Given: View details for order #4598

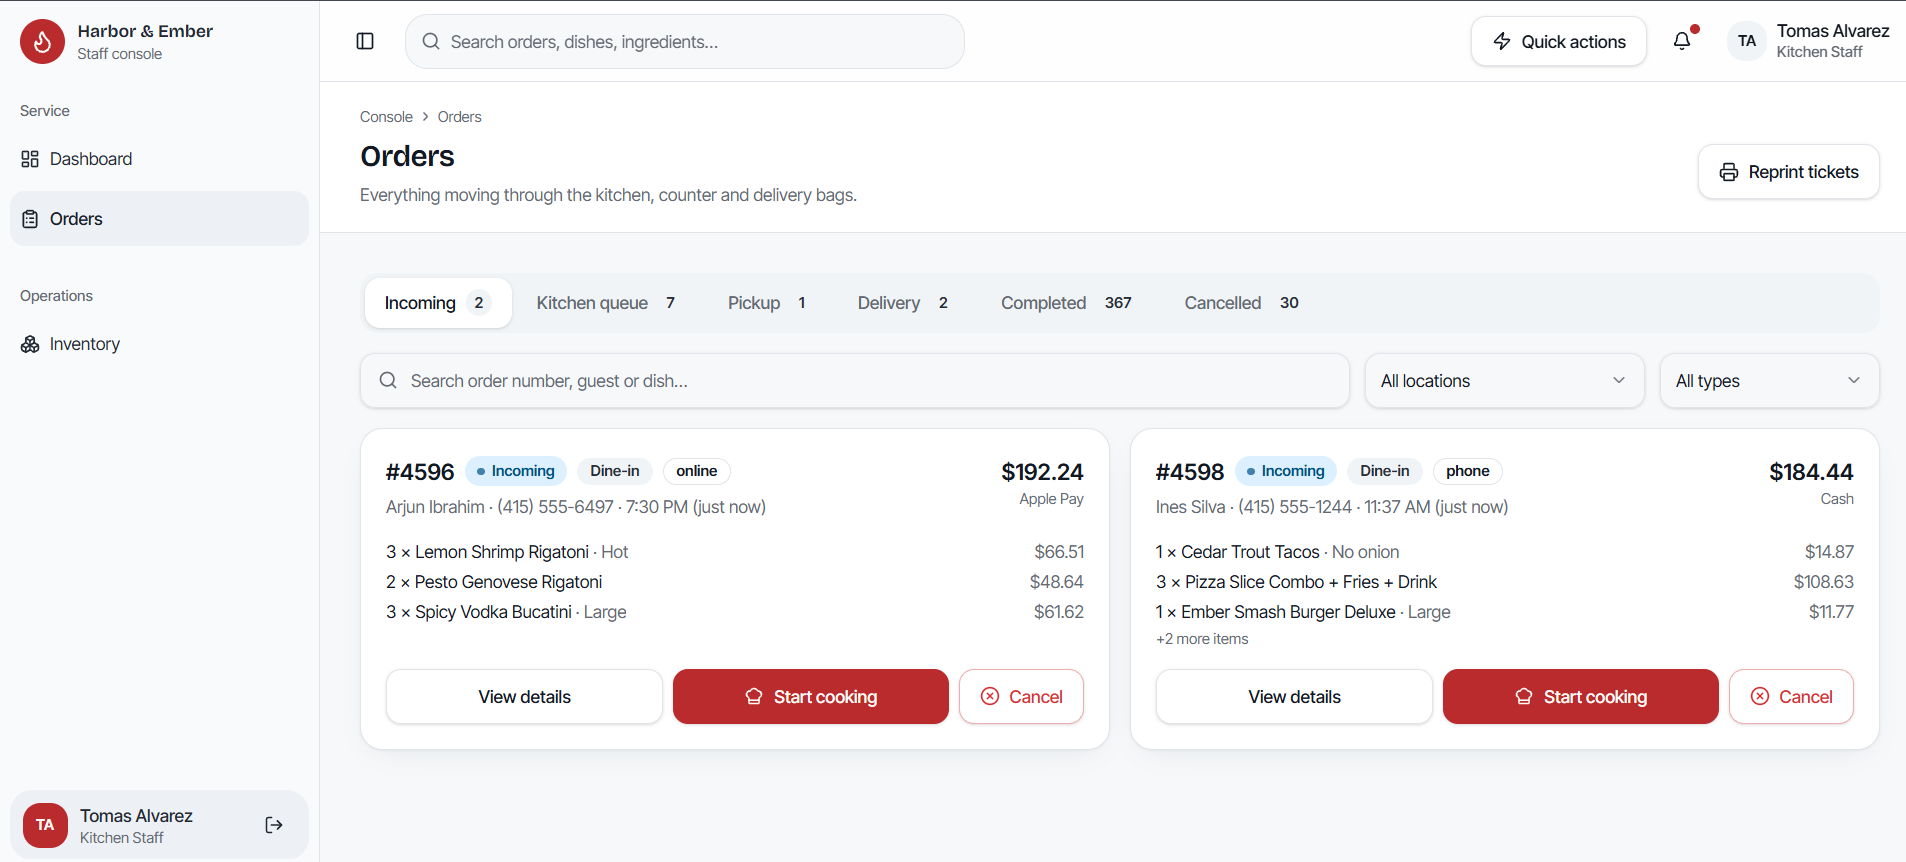Looking at the screenshot, I should click(1295, 697).
